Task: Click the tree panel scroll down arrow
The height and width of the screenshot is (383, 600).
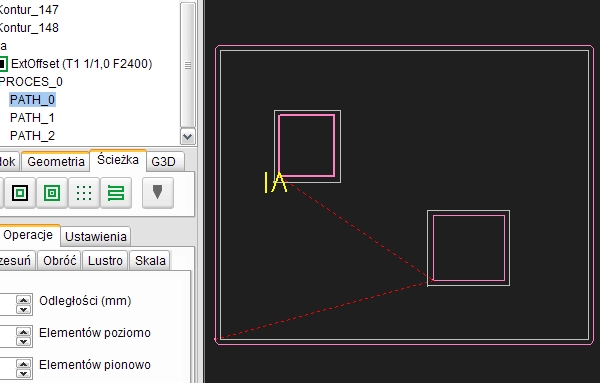Action: coord(188,137)
